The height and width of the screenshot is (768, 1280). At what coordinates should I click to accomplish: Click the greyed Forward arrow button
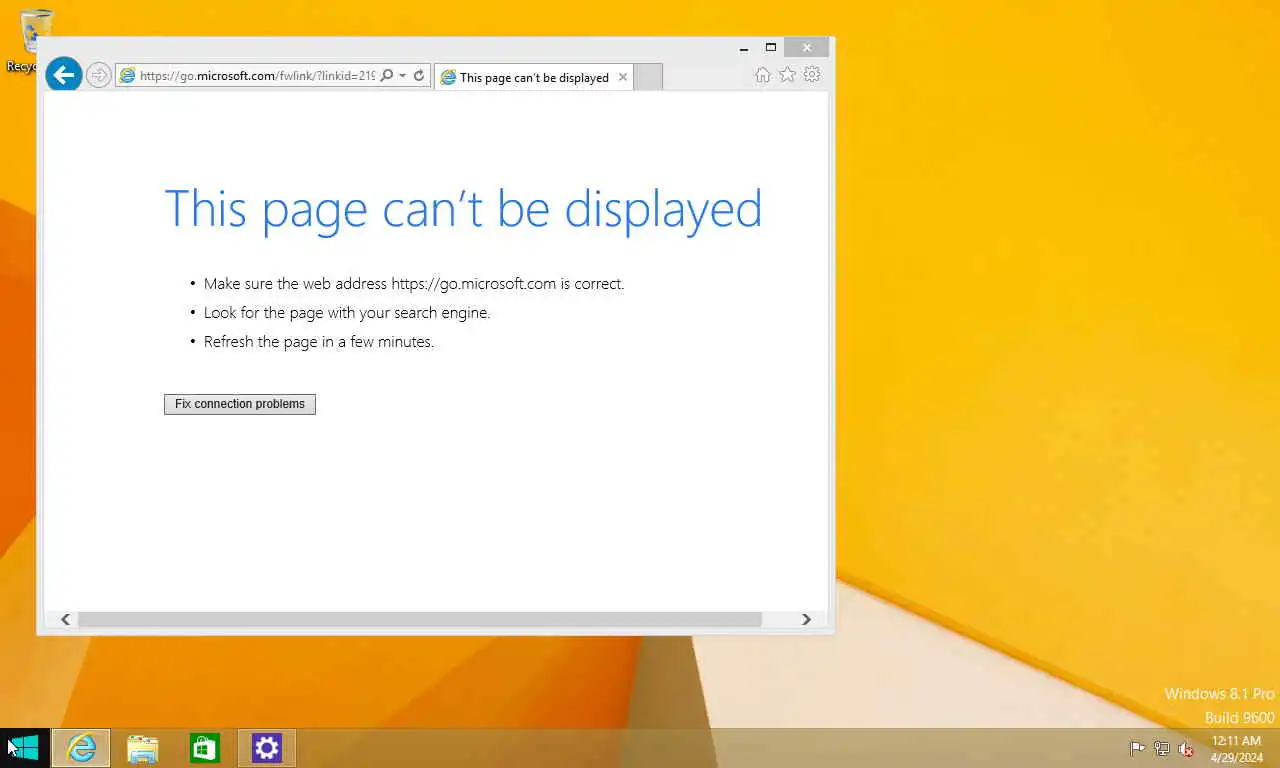[98, 75]
